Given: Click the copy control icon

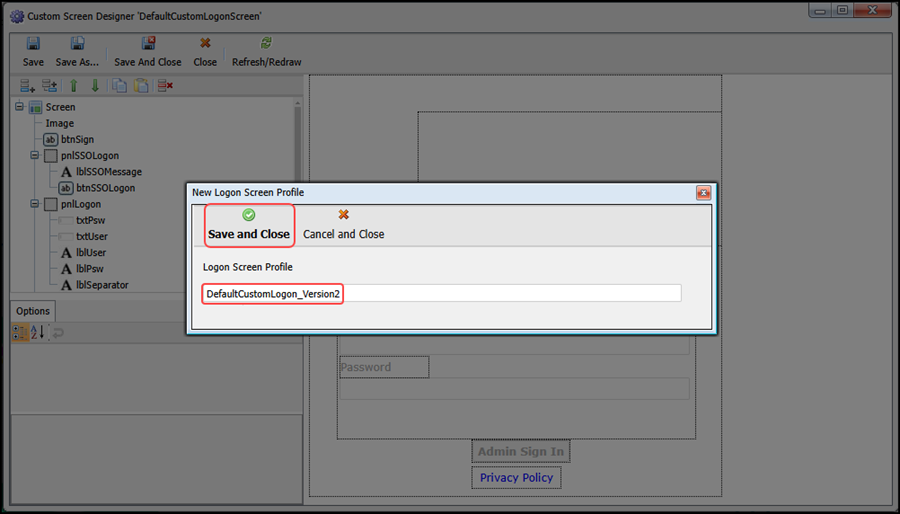Looking at the screenshot, I should (x=120, y=86).
